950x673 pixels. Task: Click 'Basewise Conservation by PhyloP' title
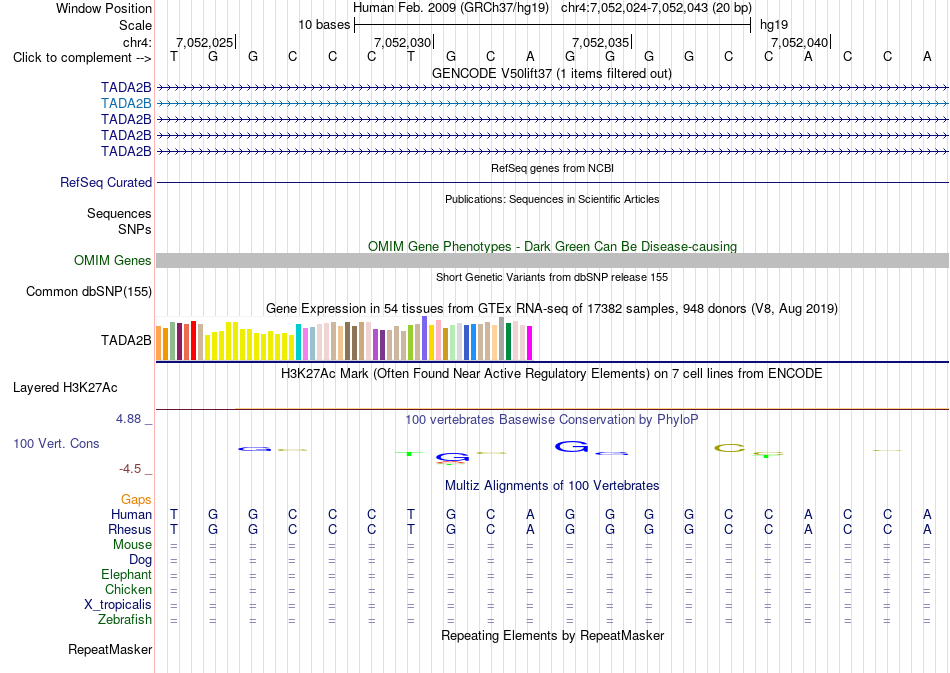552,419
